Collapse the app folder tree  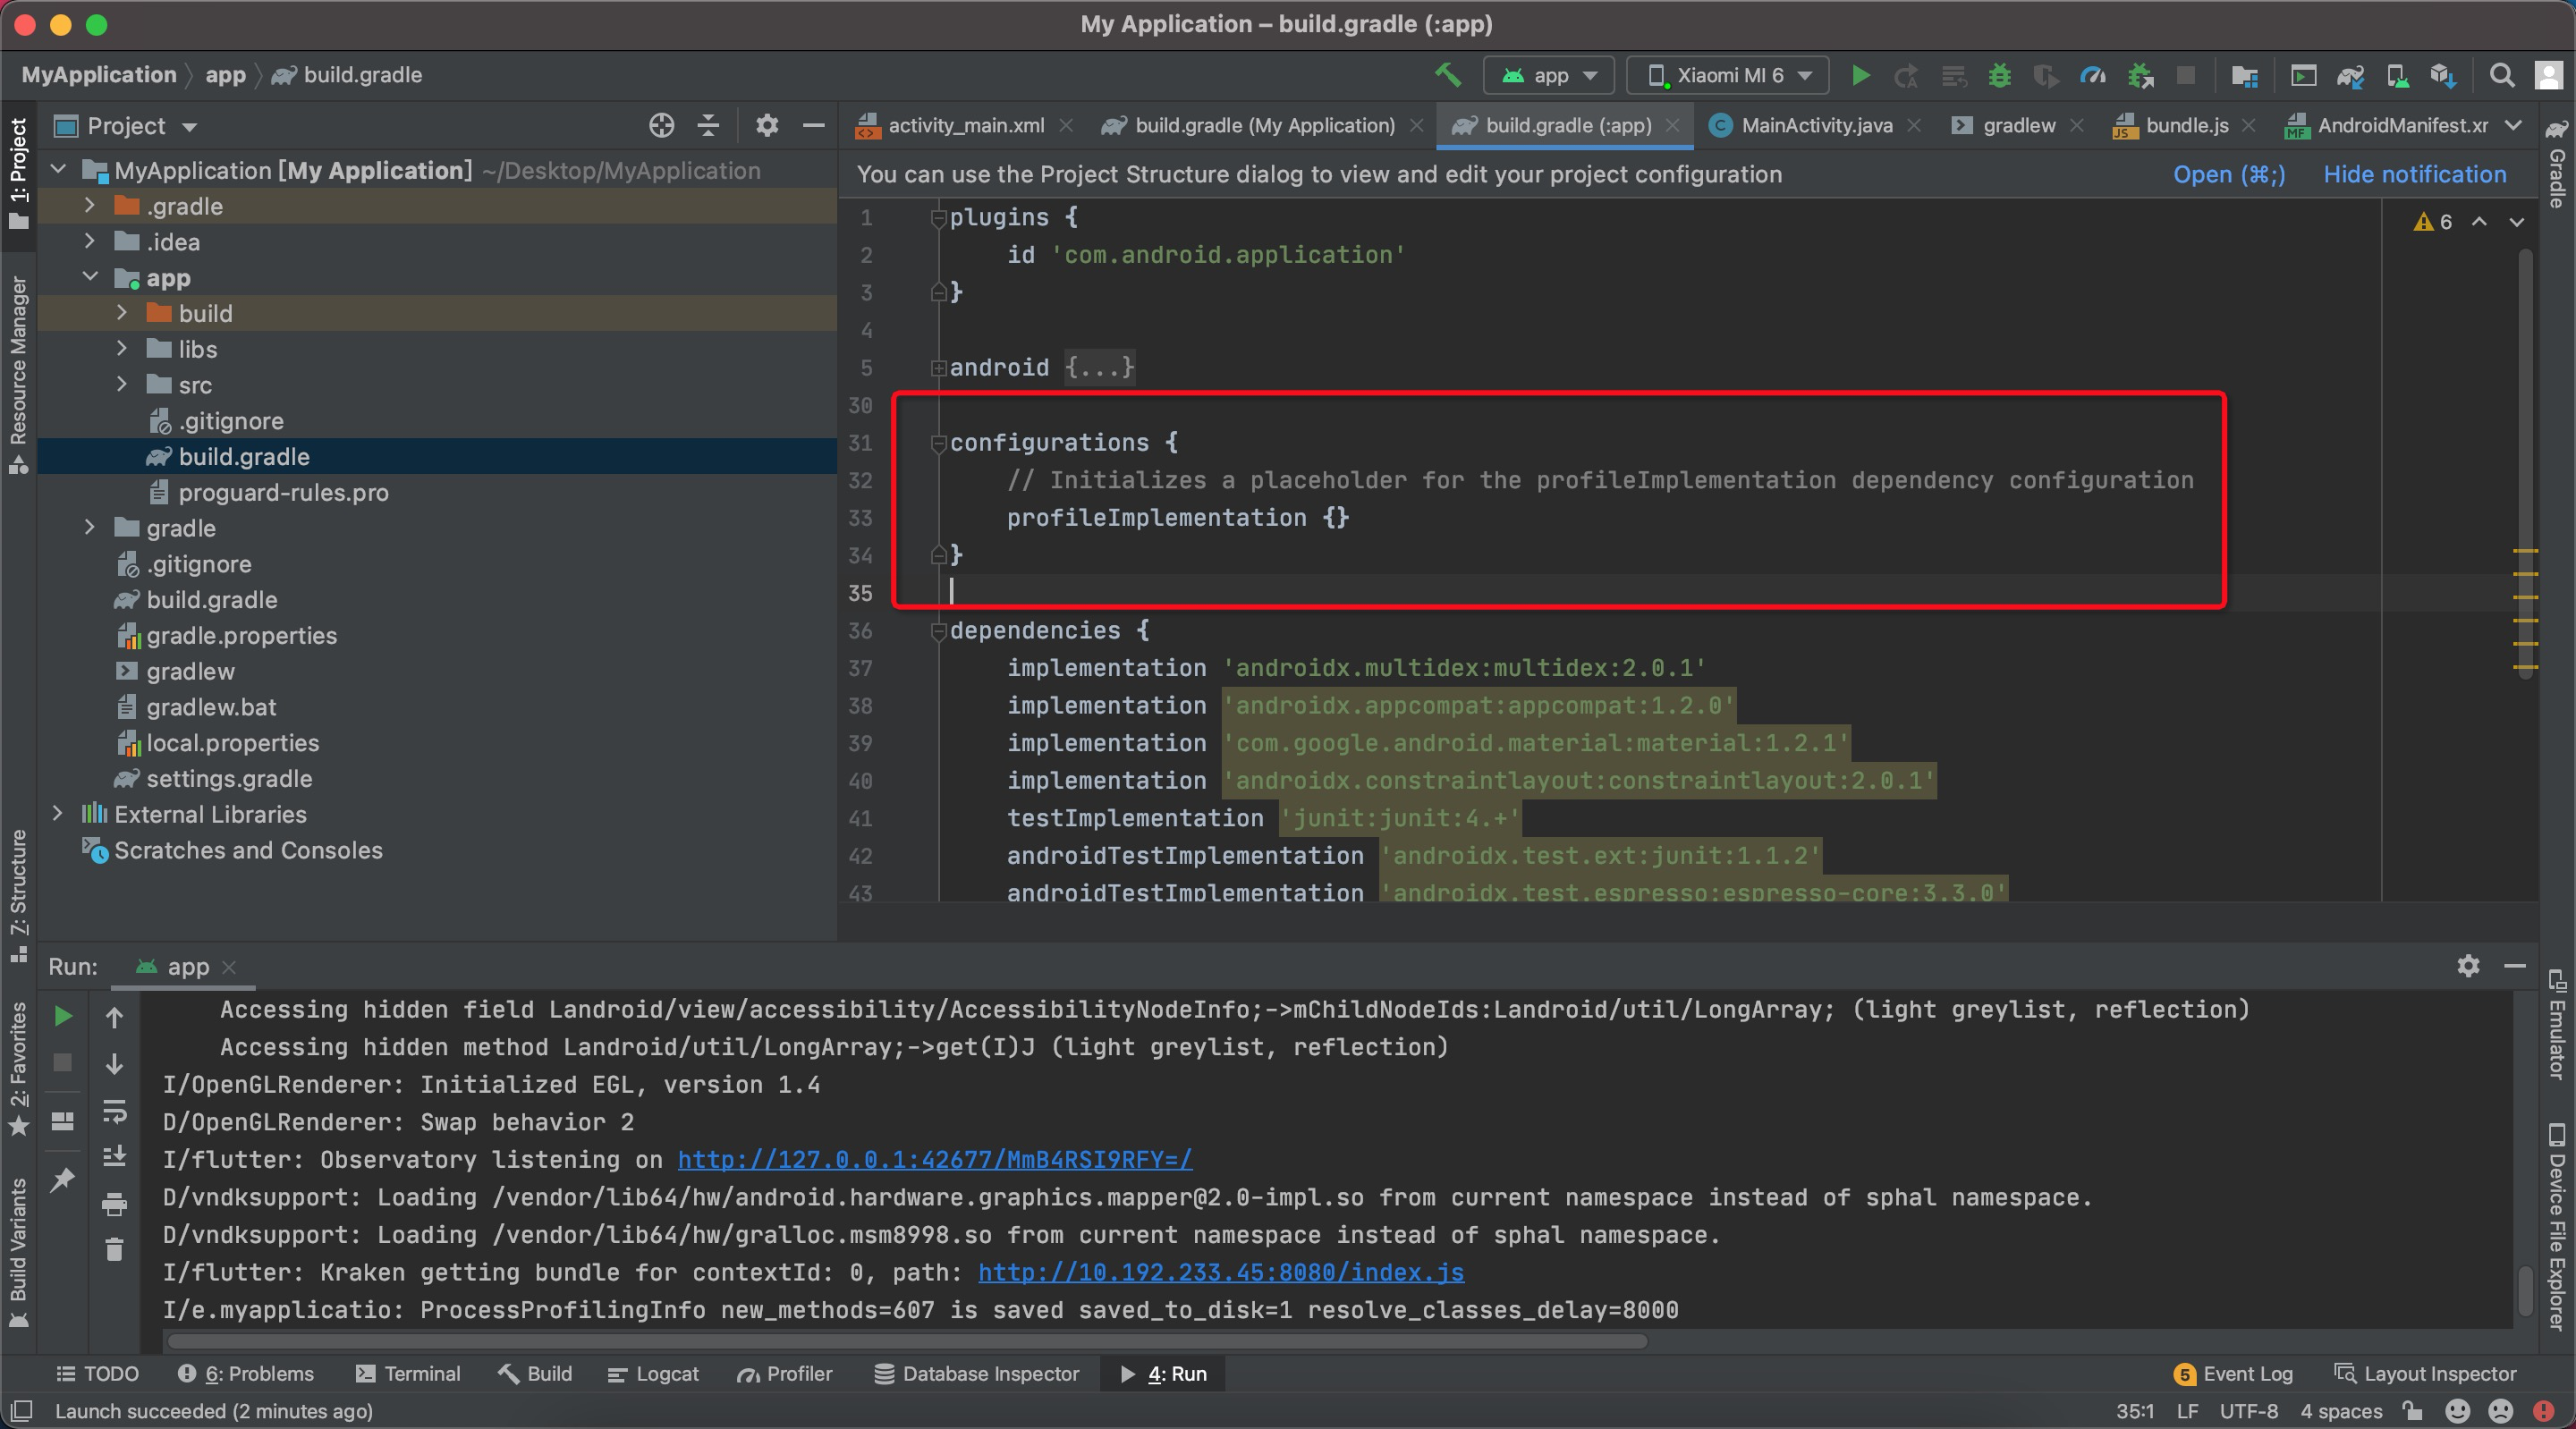click(x=90, y=277)
